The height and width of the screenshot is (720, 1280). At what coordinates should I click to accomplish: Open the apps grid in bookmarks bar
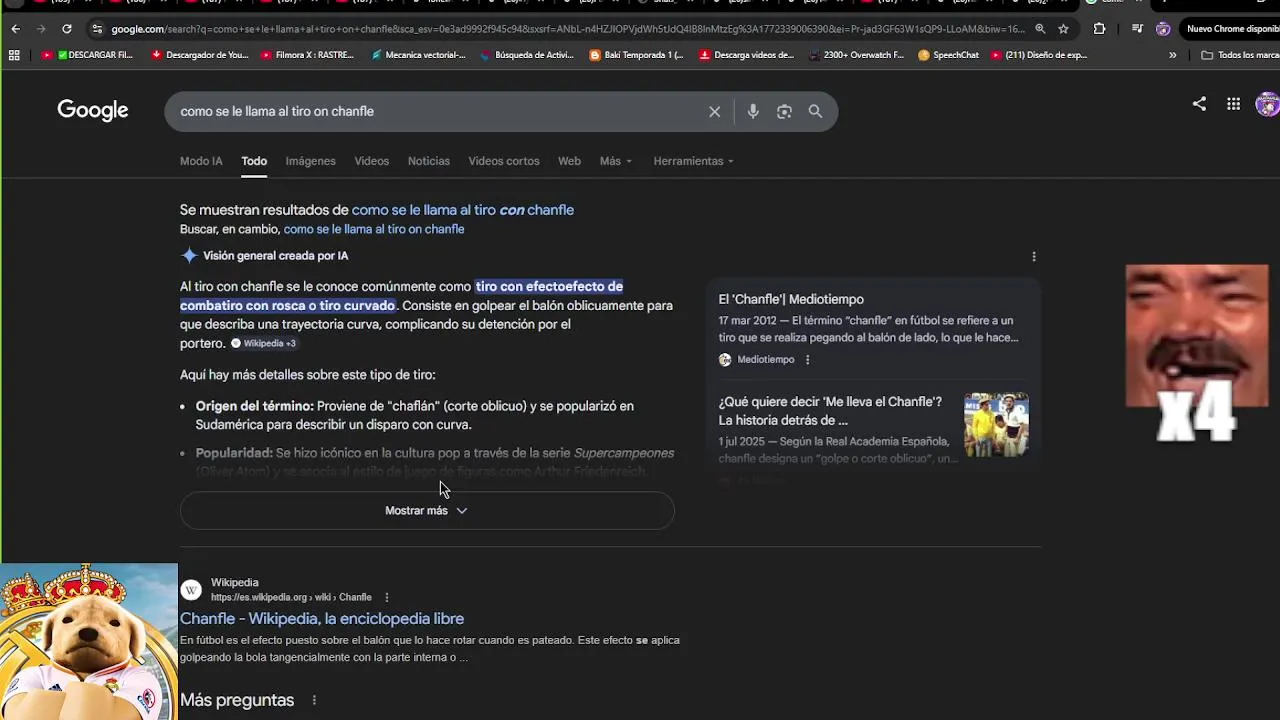point(14,55)
